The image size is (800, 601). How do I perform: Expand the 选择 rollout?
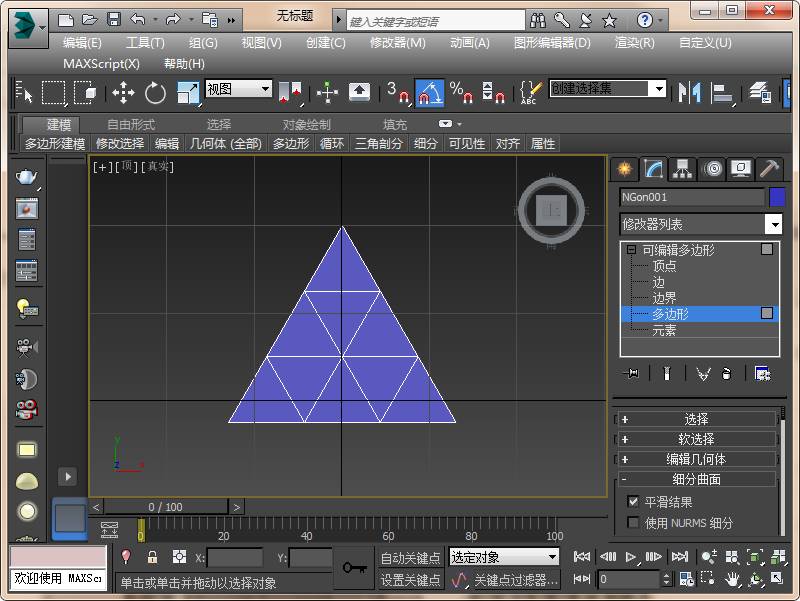[x=696, y=419]
